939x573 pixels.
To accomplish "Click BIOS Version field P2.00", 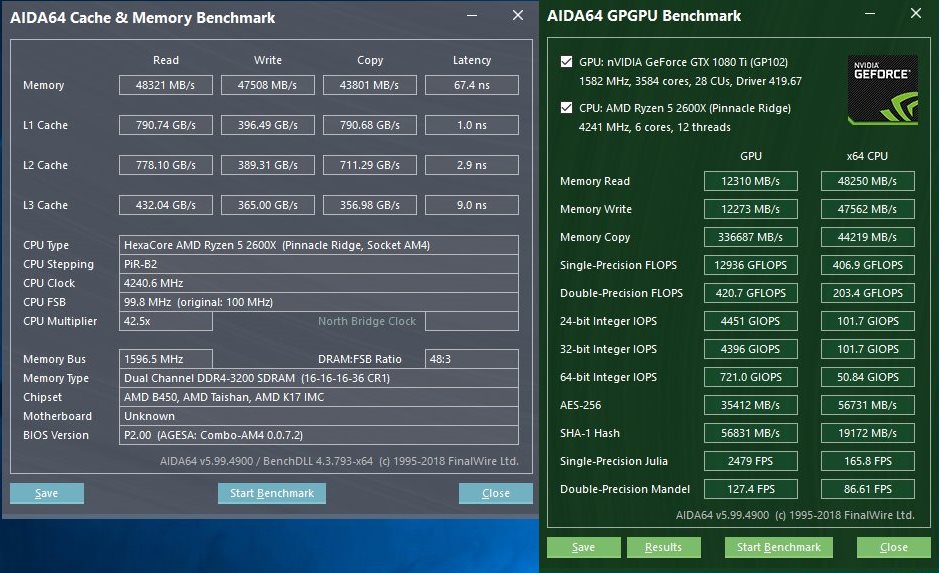I will [319, 435].
